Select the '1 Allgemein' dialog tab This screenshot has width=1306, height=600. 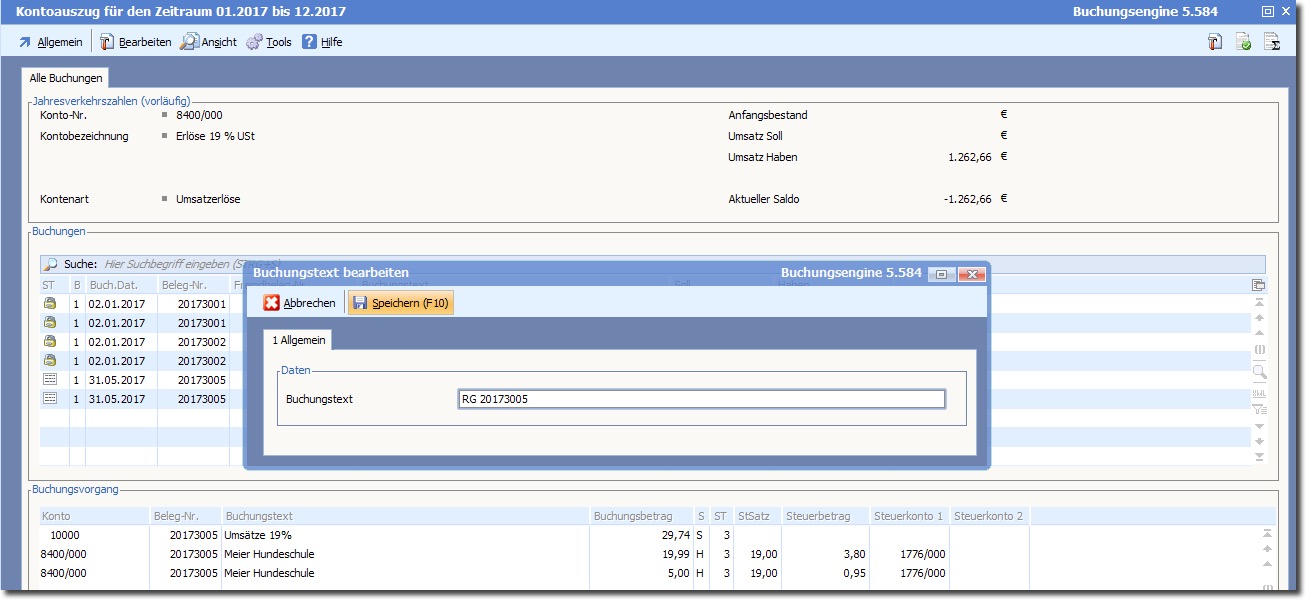[298, 341]
